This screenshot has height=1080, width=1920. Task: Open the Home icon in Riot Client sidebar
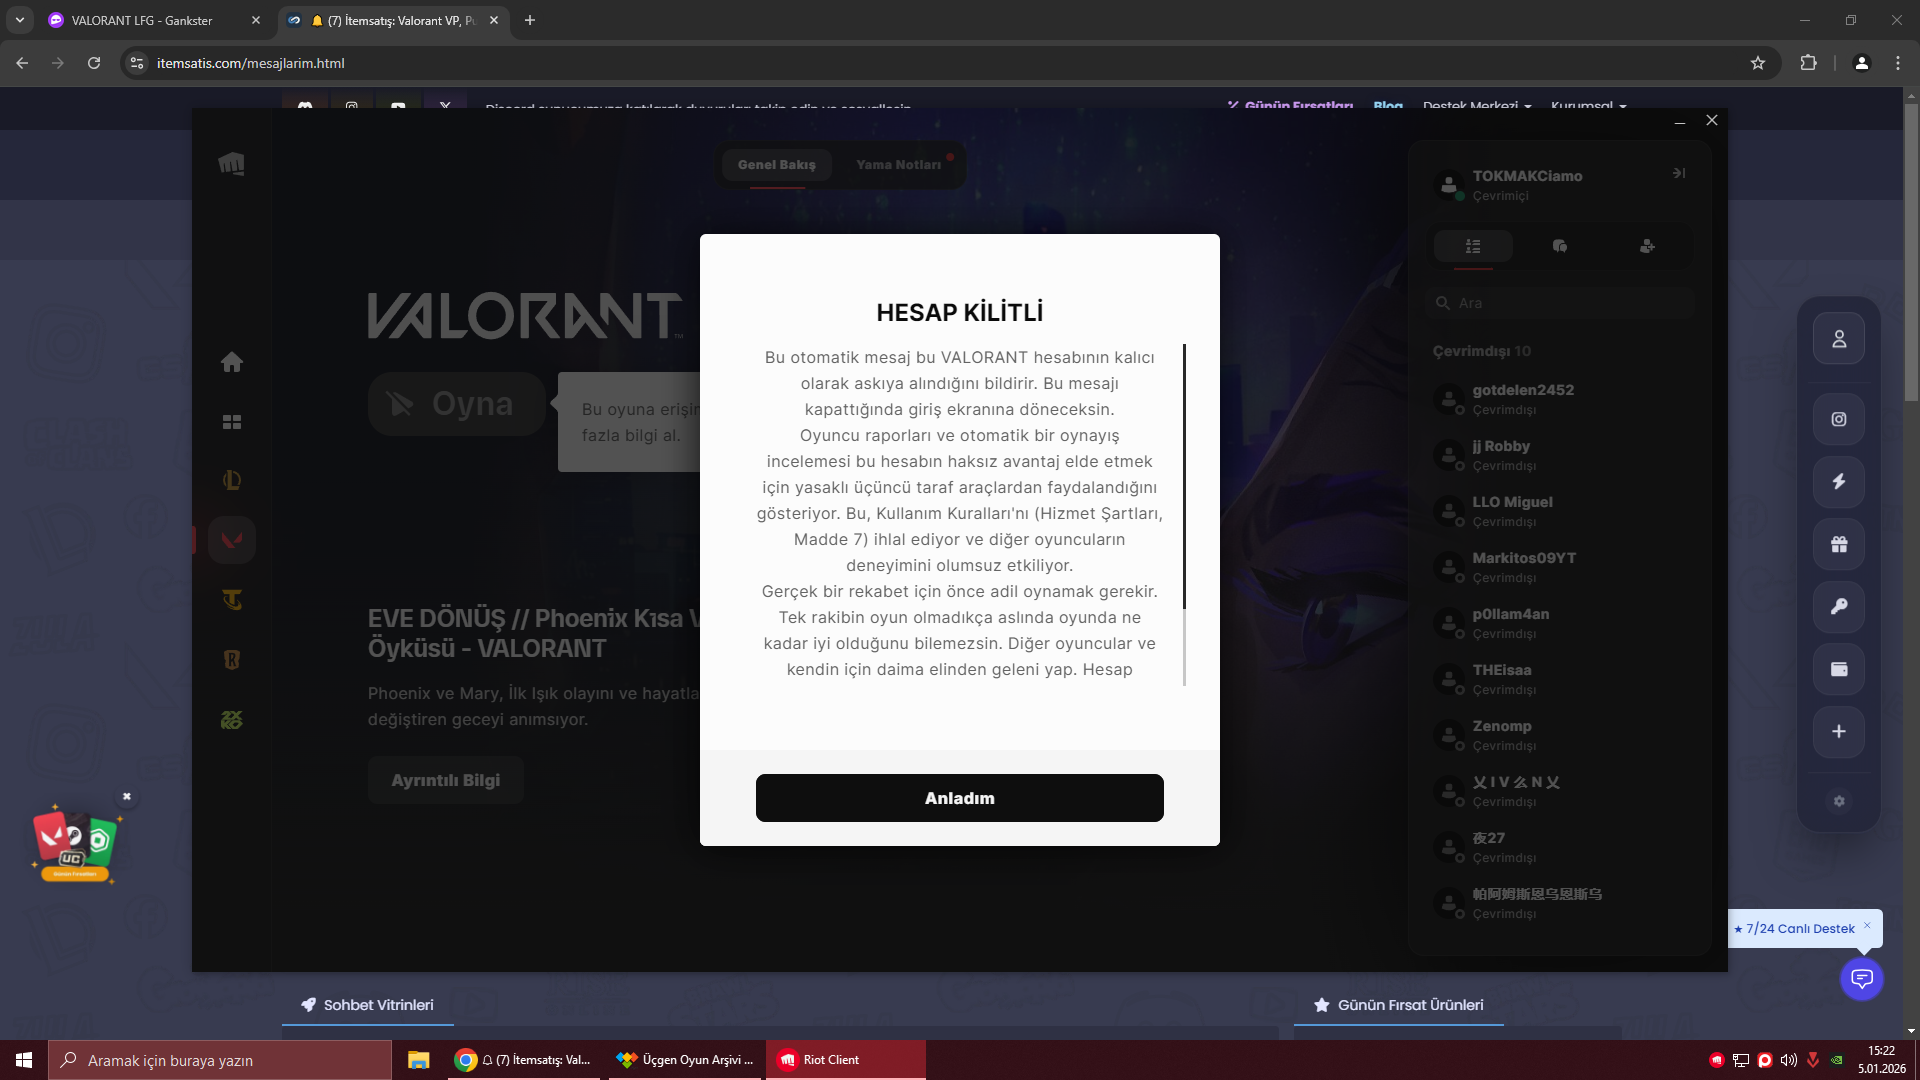(231, 362)
